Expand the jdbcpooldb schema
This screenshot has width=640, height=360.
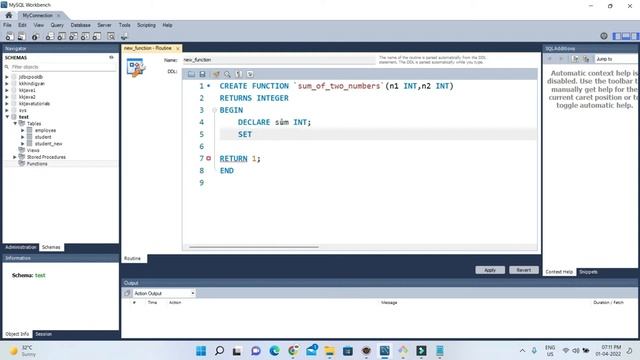tap(7, 77)
